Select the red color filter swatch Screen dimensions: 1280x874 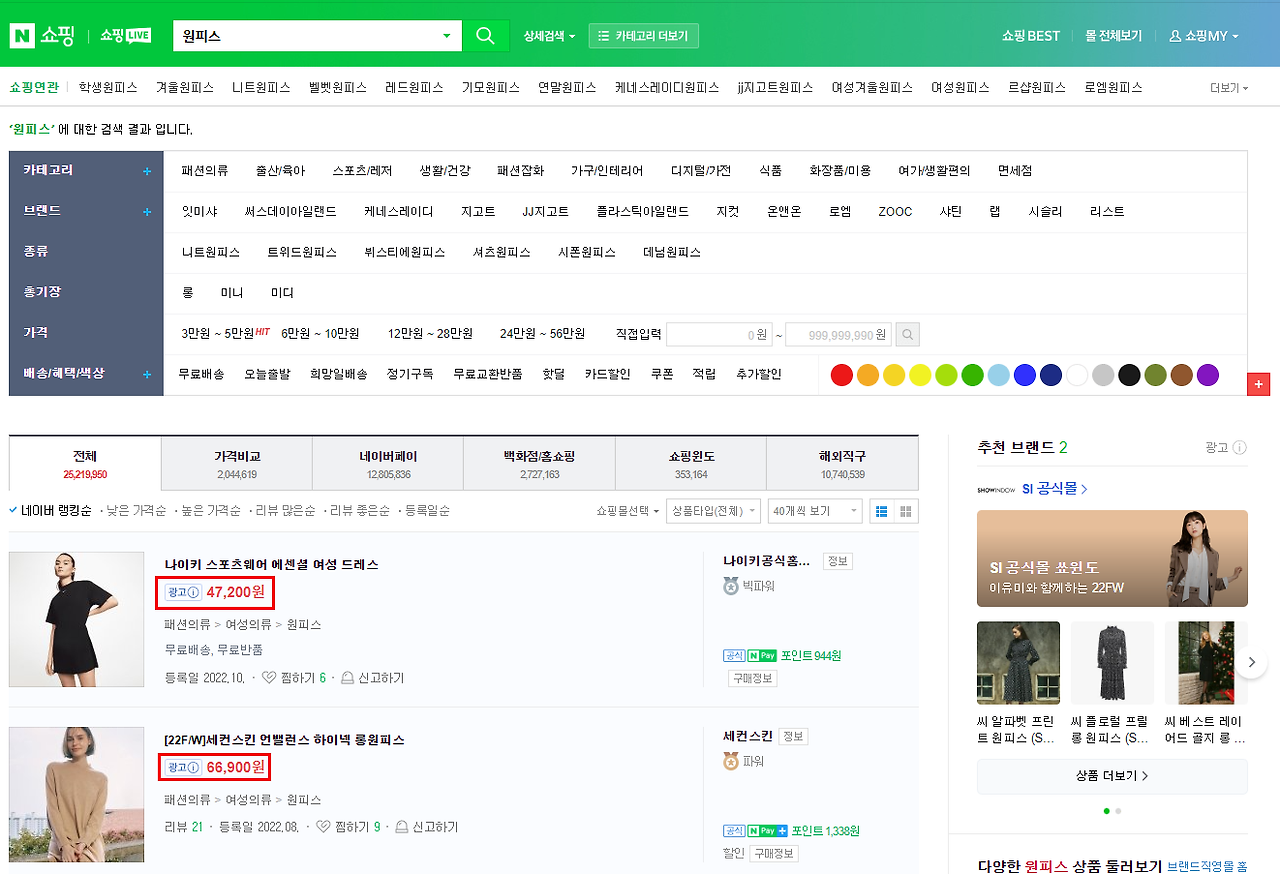(x=841, y=374)
